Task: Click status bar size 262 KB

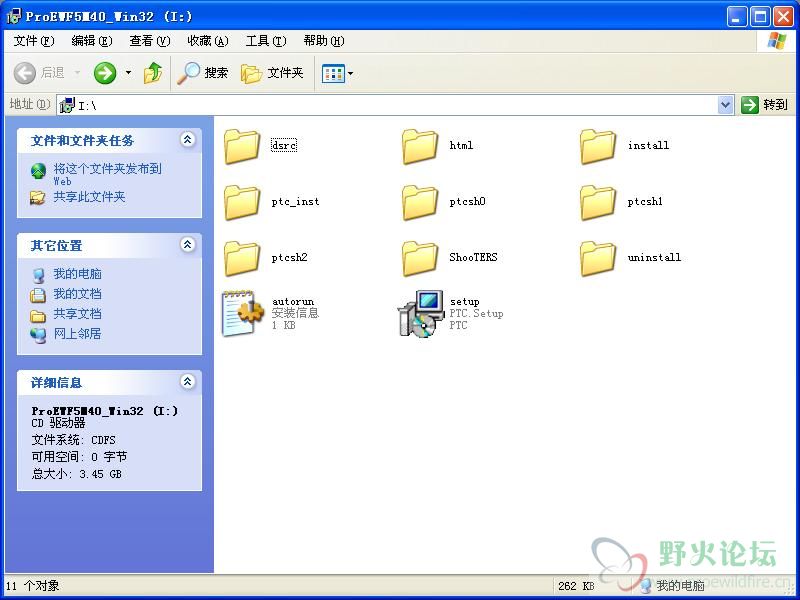Action: click(576, 586)
